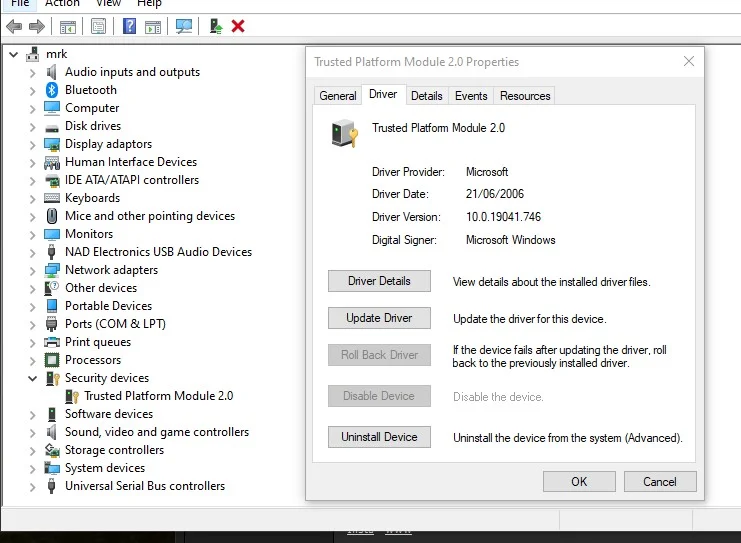Click the Audio inputs and outputs speaker icon
The width and height of the screenshot is (741, 543).
(x=52, y=72)
